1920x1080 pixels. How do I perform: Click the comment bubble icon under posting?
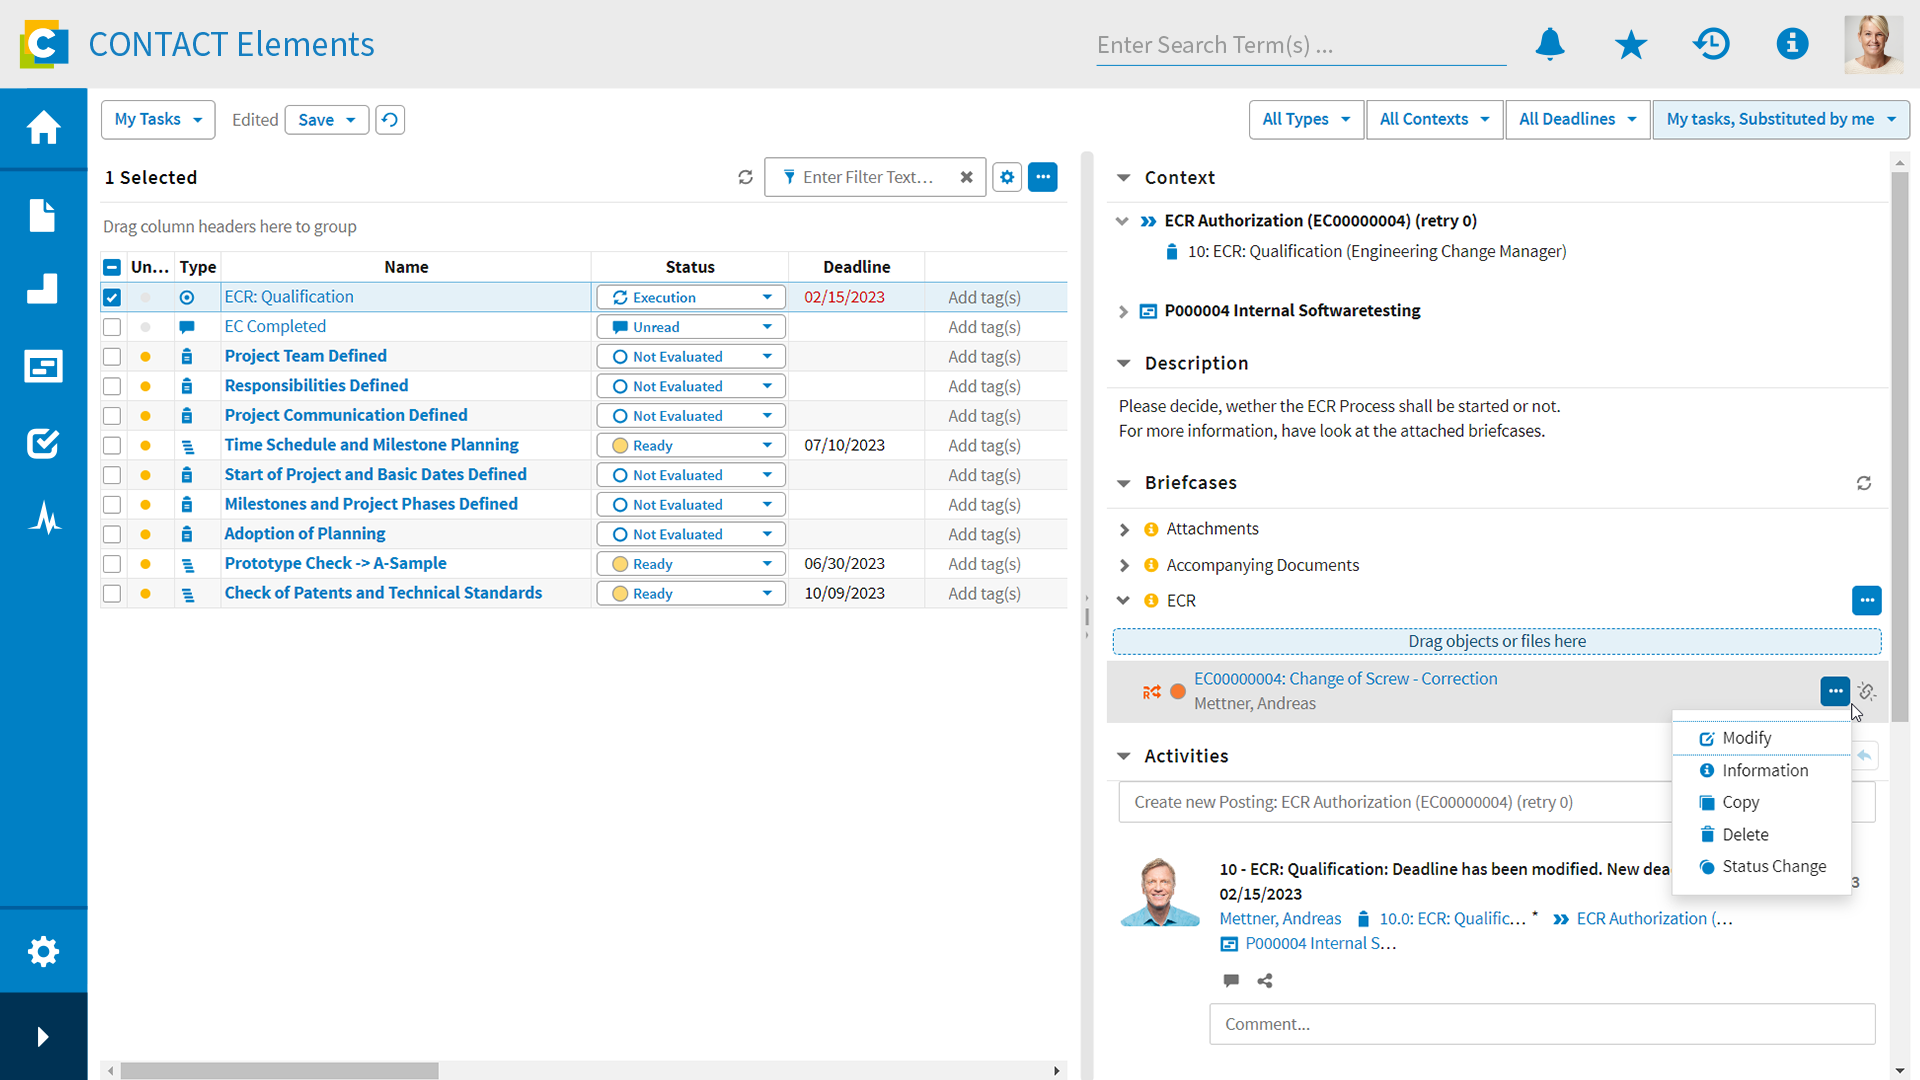pyautogui.click(x=1231, y=981)
